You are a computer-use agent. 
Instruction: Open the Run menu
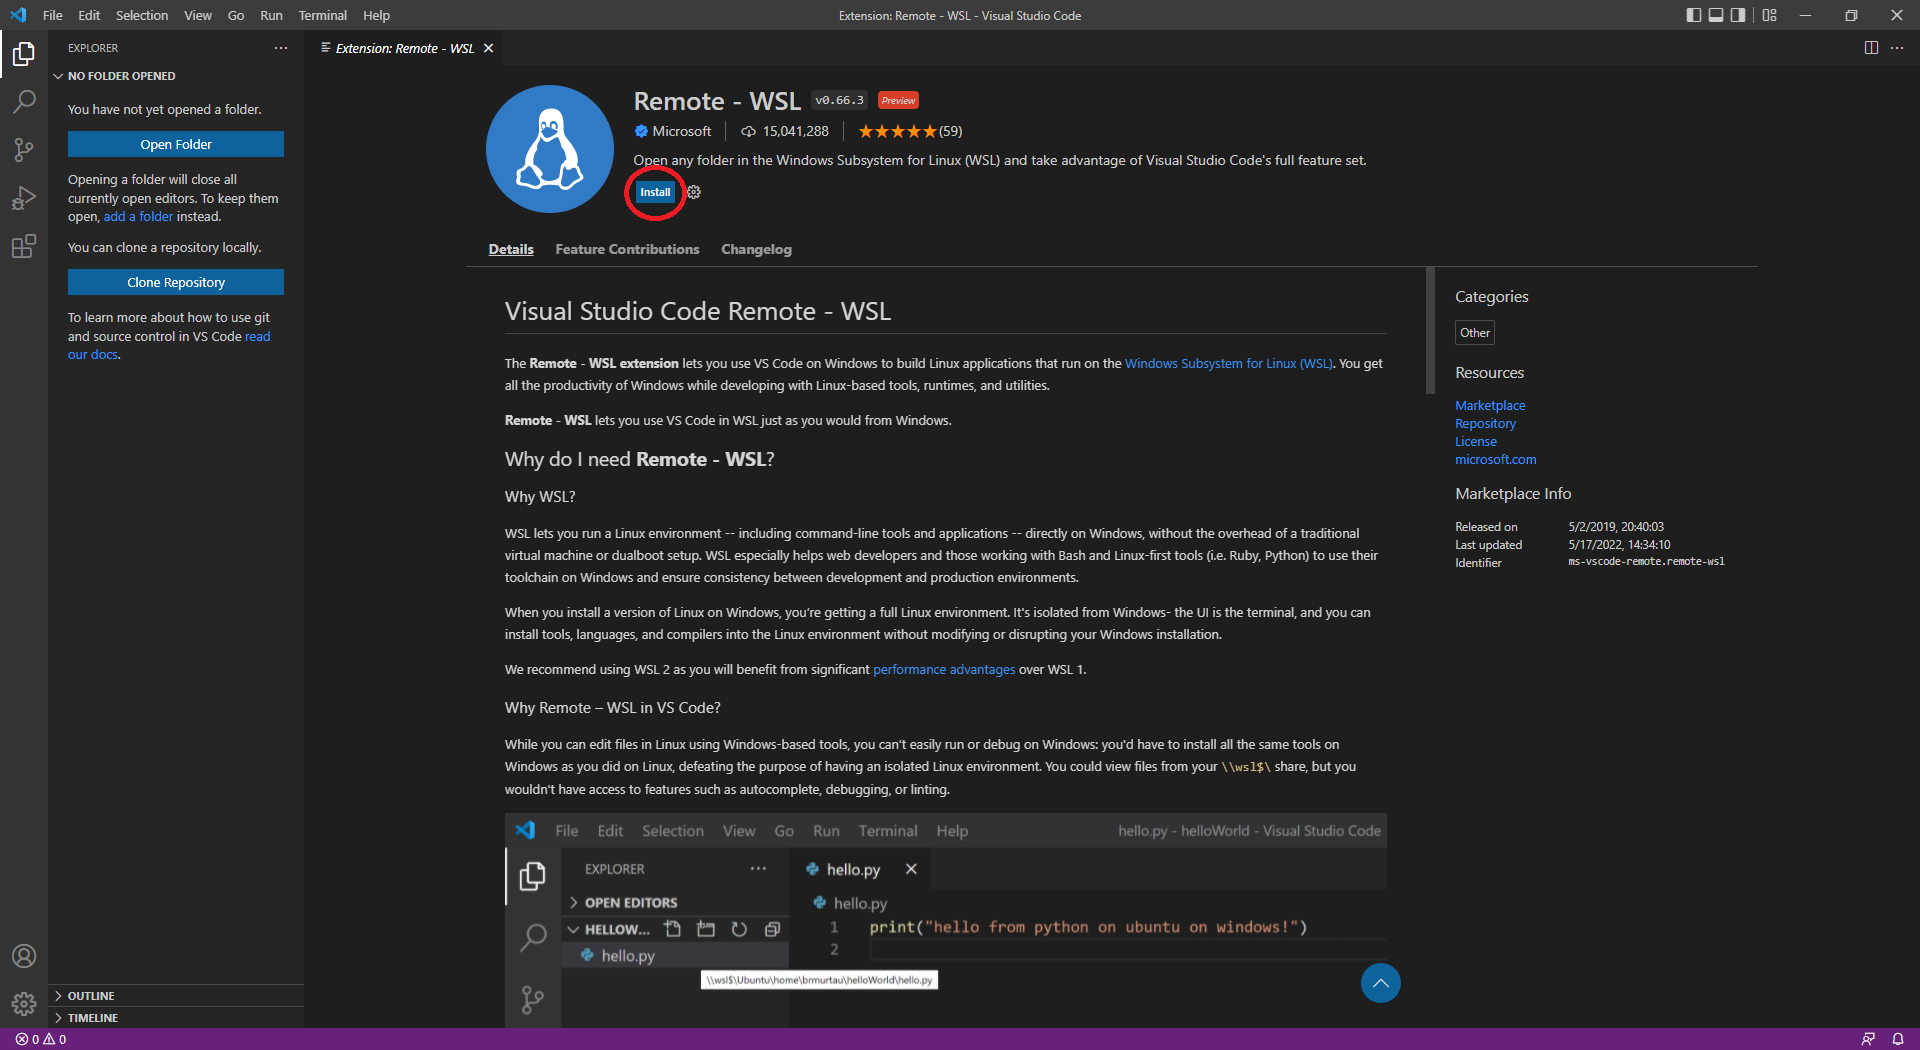[271, 15]
